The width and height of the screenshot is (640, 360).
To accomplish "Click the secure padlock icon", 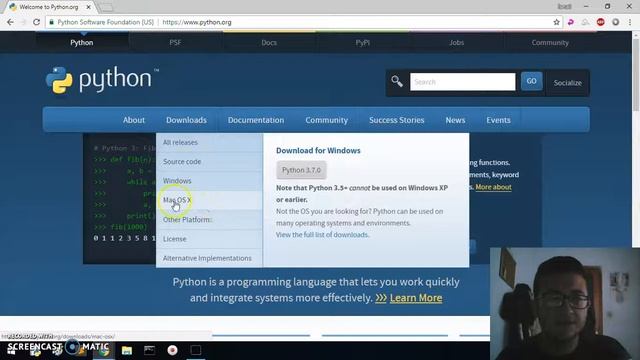I will coord(51,22).
